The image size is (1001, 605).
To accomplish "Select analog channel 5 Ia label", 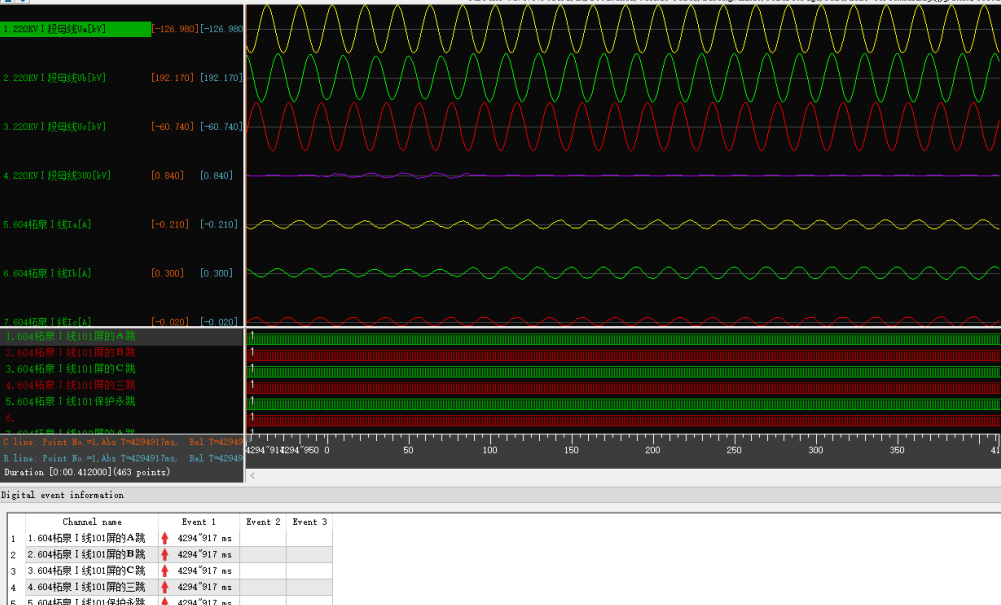I will tap(48, 225).
